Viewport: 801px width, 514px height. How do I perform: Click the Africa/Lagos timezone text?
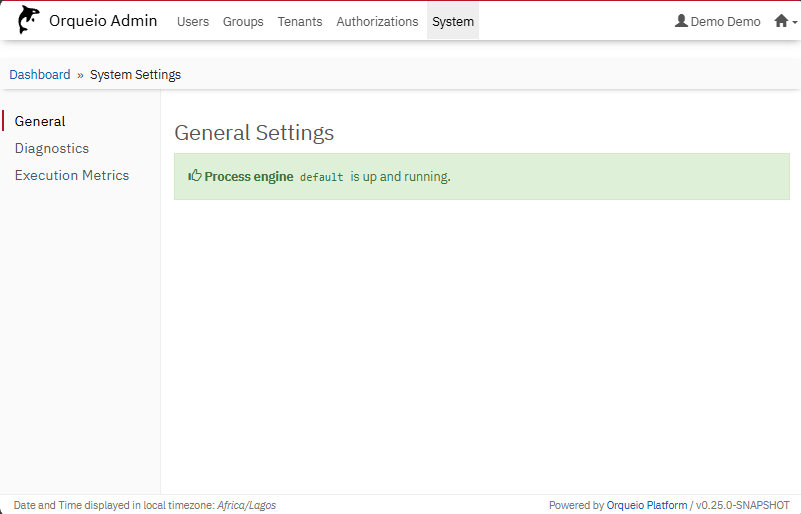[246, 505]
